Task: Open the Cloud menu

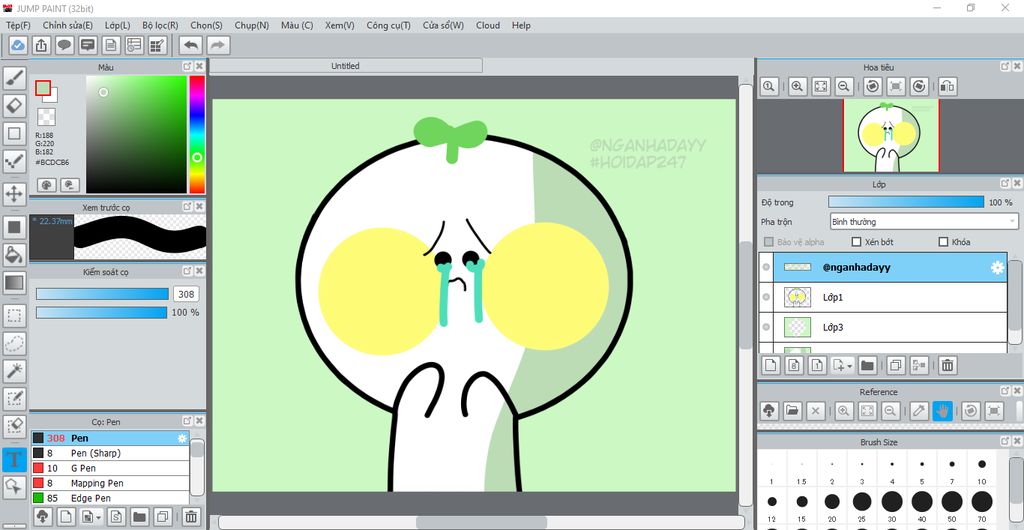Action: [x=488, y=25]
